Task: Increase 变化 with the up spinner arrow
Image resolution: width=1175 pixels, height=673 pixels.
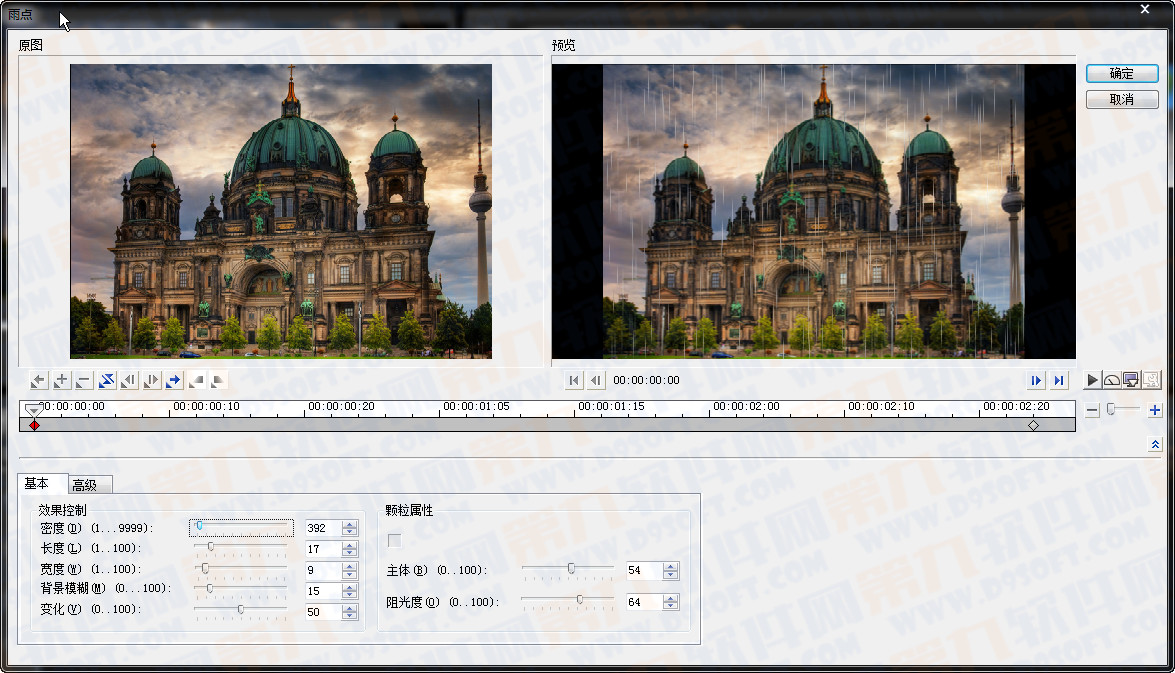Action: tap(349, 608)
